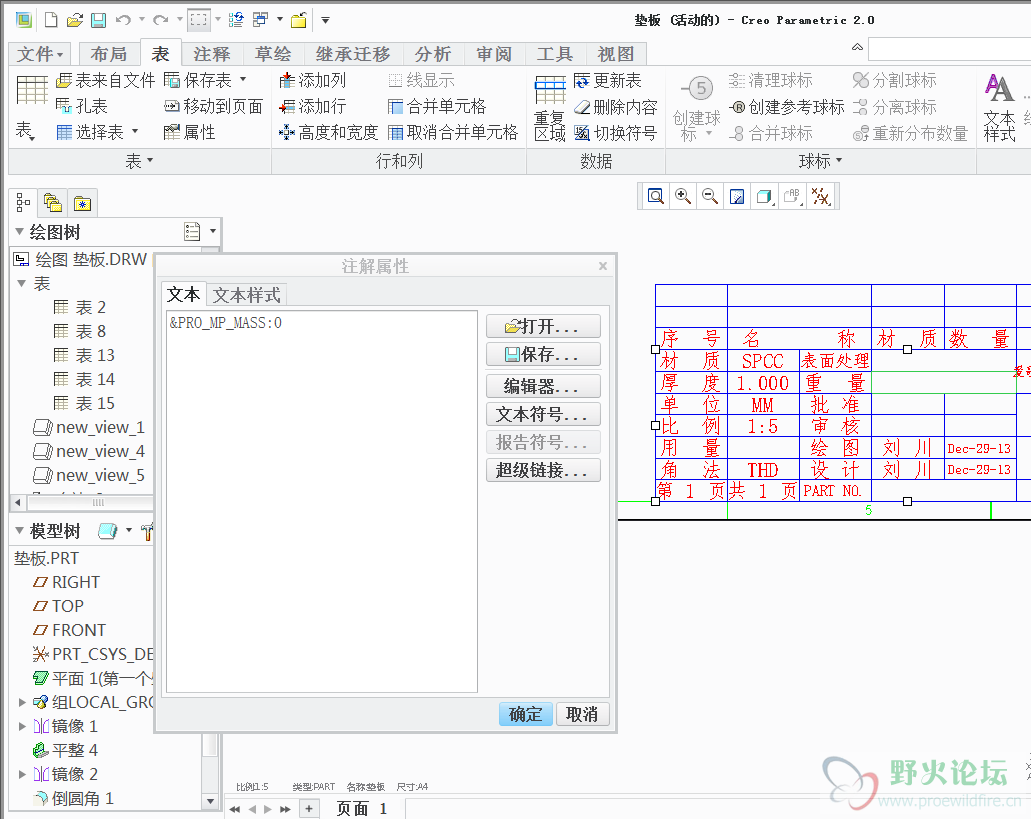Viewport: 1031px width, 819px height.
Task: Click the Update Table (更新表) icon
Action: click(x=583, y=80)
